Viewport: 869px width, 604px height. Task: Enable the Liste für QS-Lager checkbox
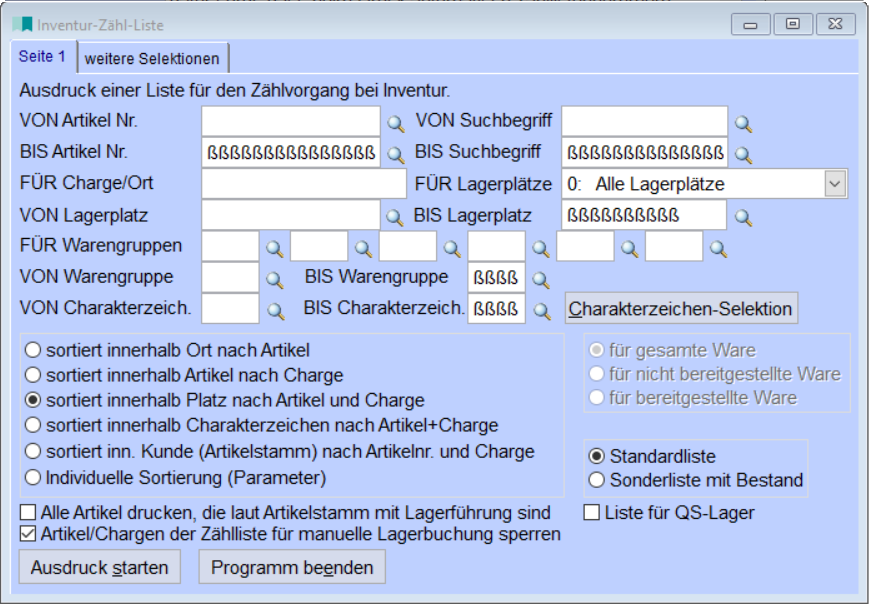click(x=590, y=513)
